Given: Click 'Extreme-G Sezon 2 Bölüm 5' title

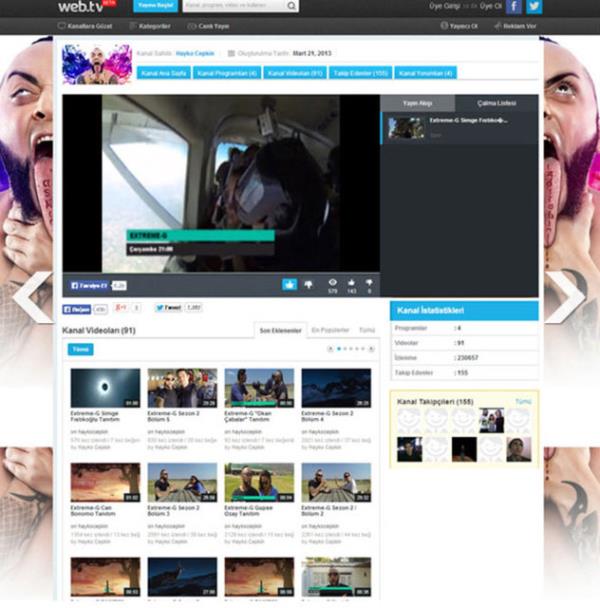Looking at the screenshot, I should [173, 416].
